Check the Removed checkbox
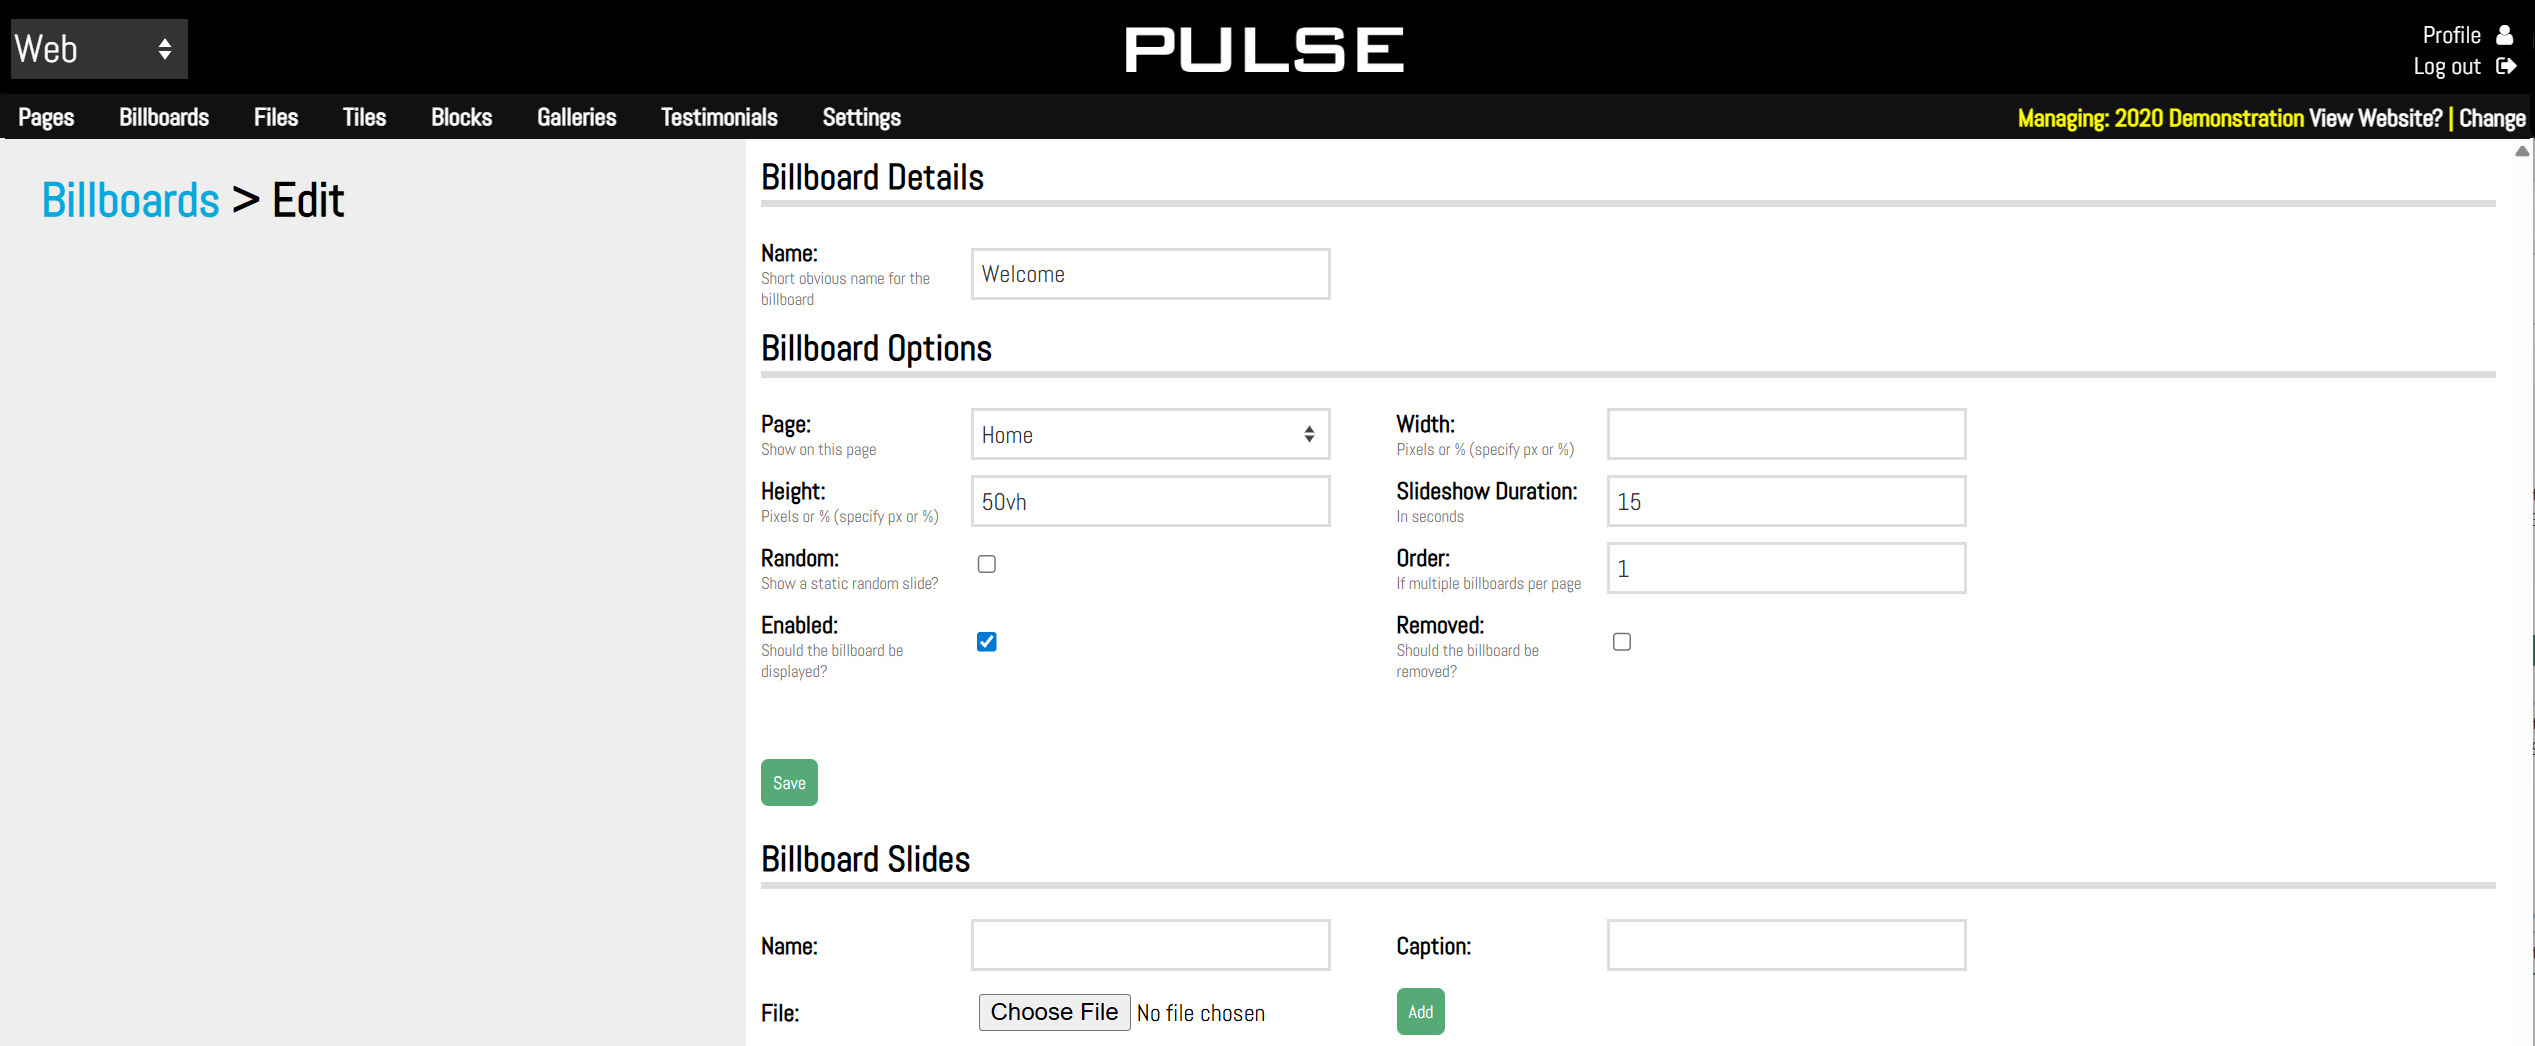 click(1622, 642)
